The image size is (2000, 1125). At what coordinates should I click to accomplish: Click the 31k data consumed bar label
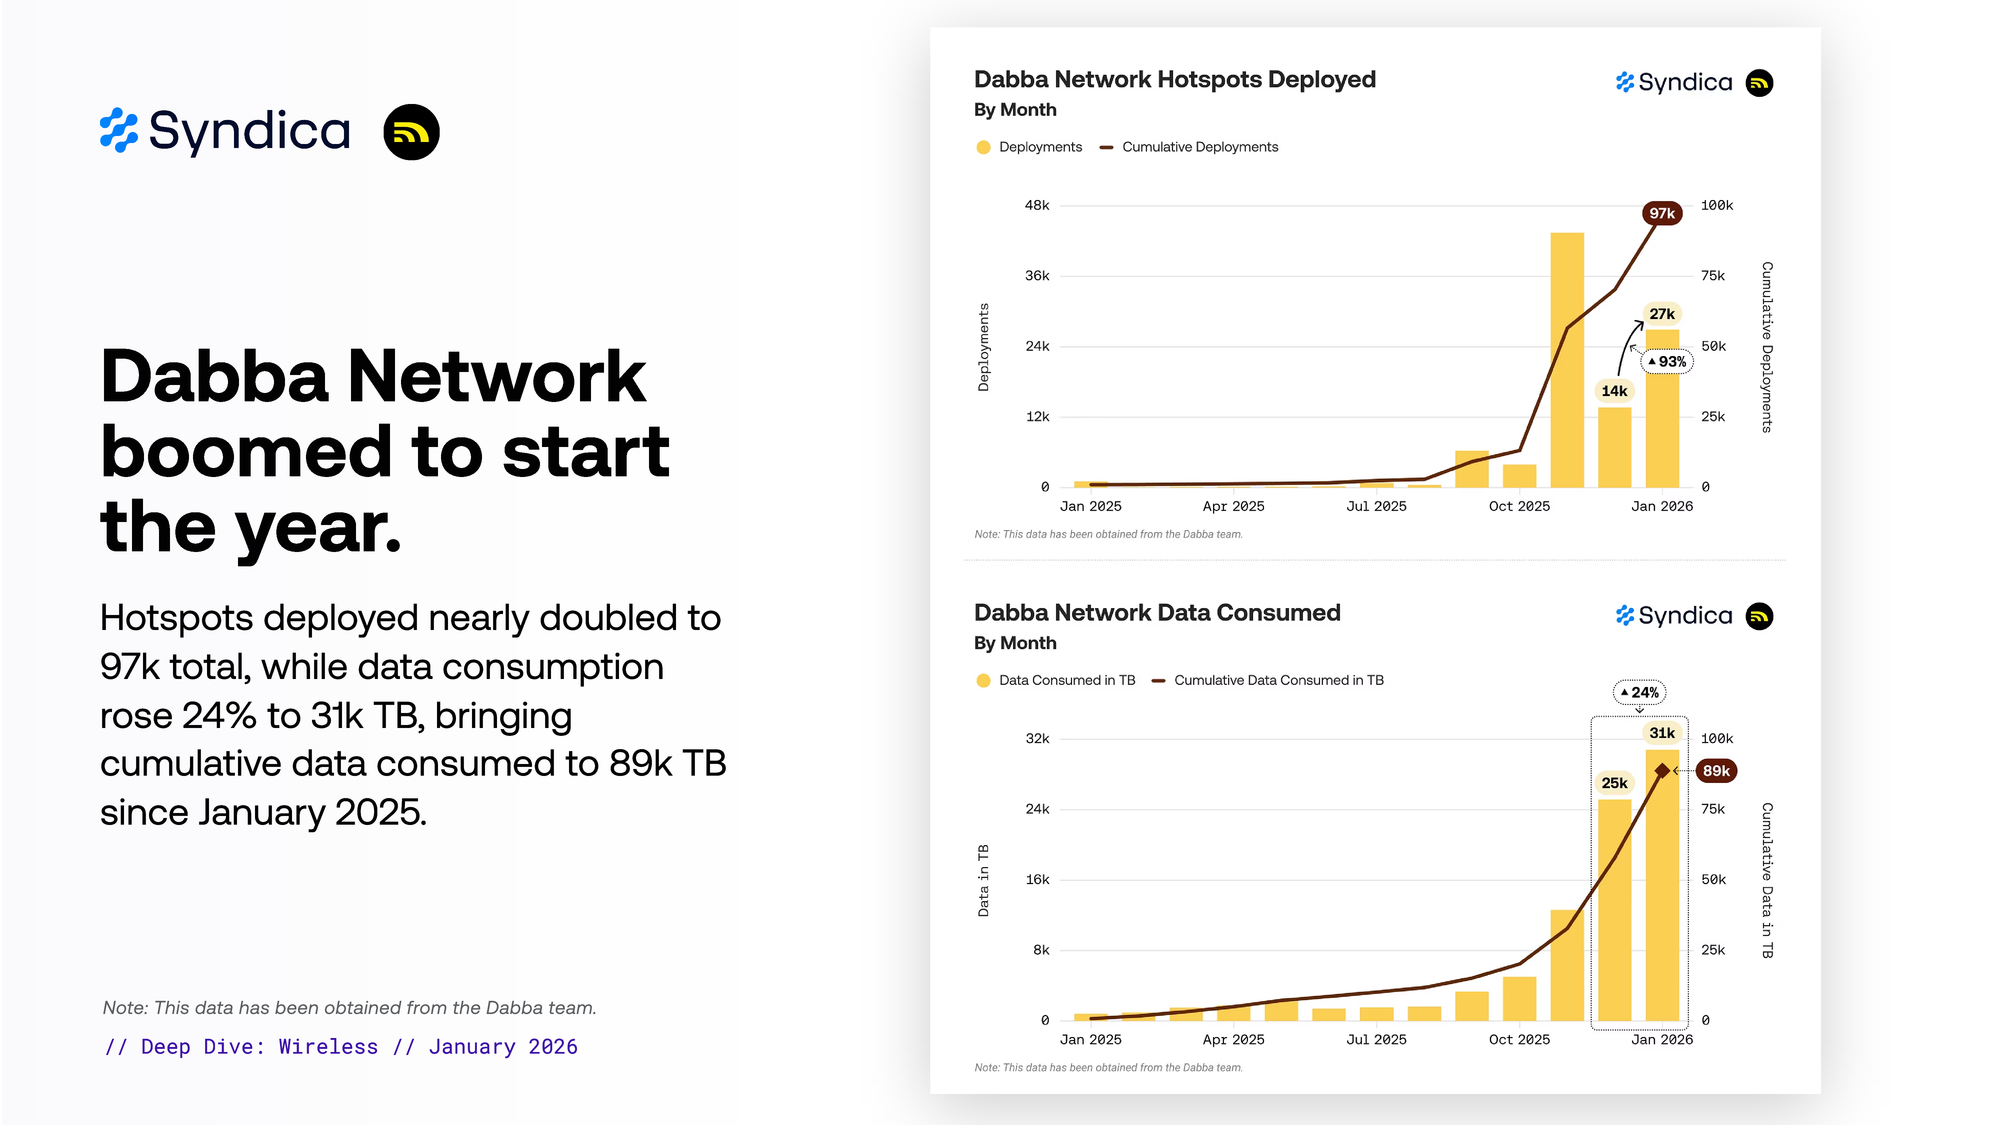click(1662, 733)
